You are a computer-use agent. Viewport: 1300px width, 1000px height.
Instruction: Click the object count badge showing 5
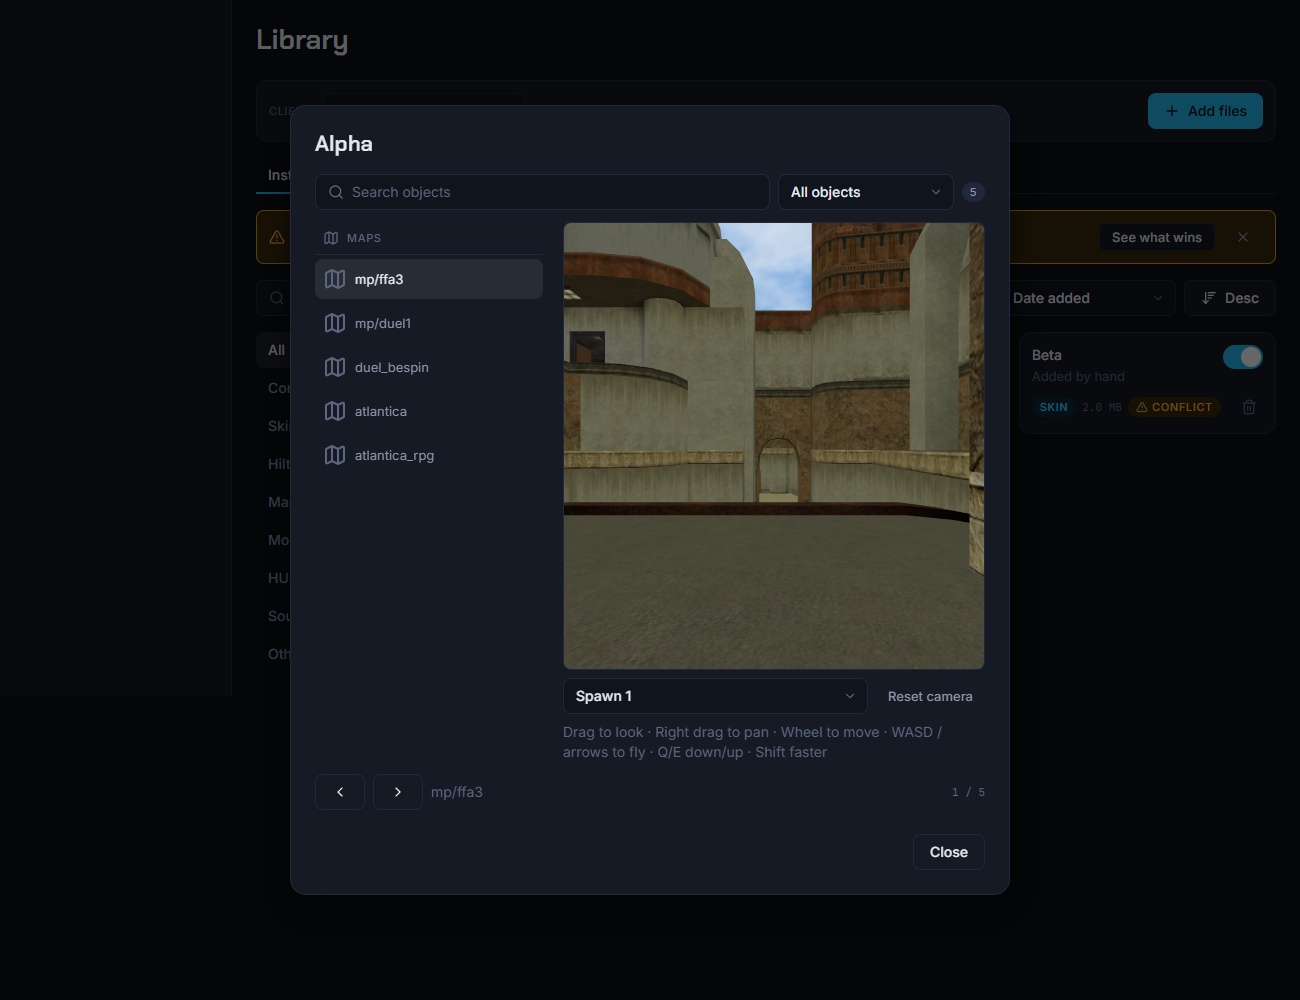pos(973,192)
